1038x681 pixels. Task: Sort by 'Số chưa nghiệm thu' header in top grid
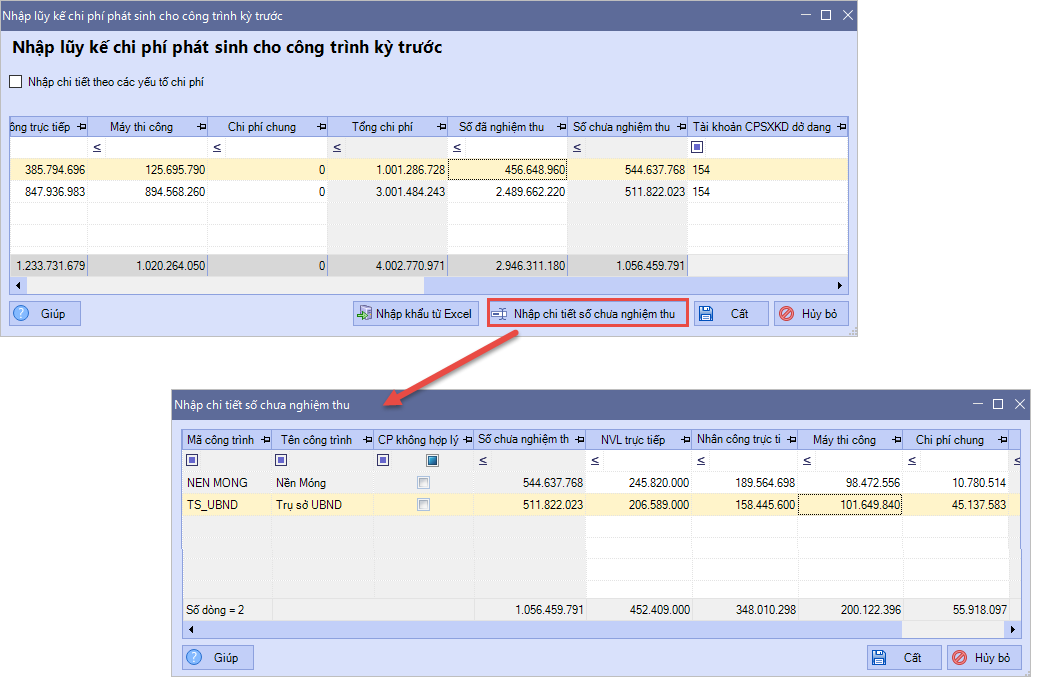(620, 127)
